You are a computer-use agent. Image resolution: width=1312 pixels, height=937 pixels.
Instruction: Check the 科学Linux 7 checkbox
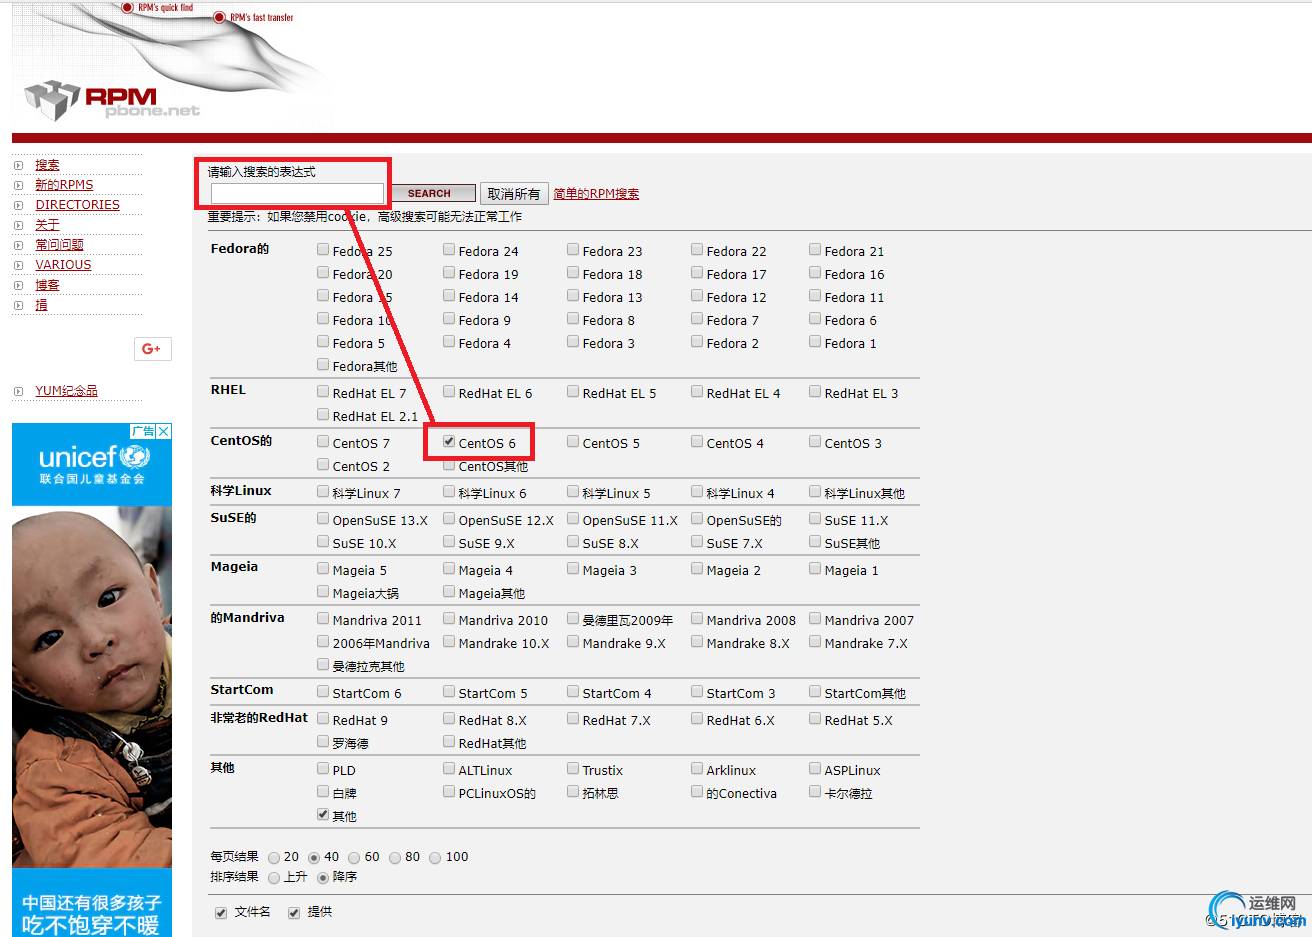click(323, 491)
